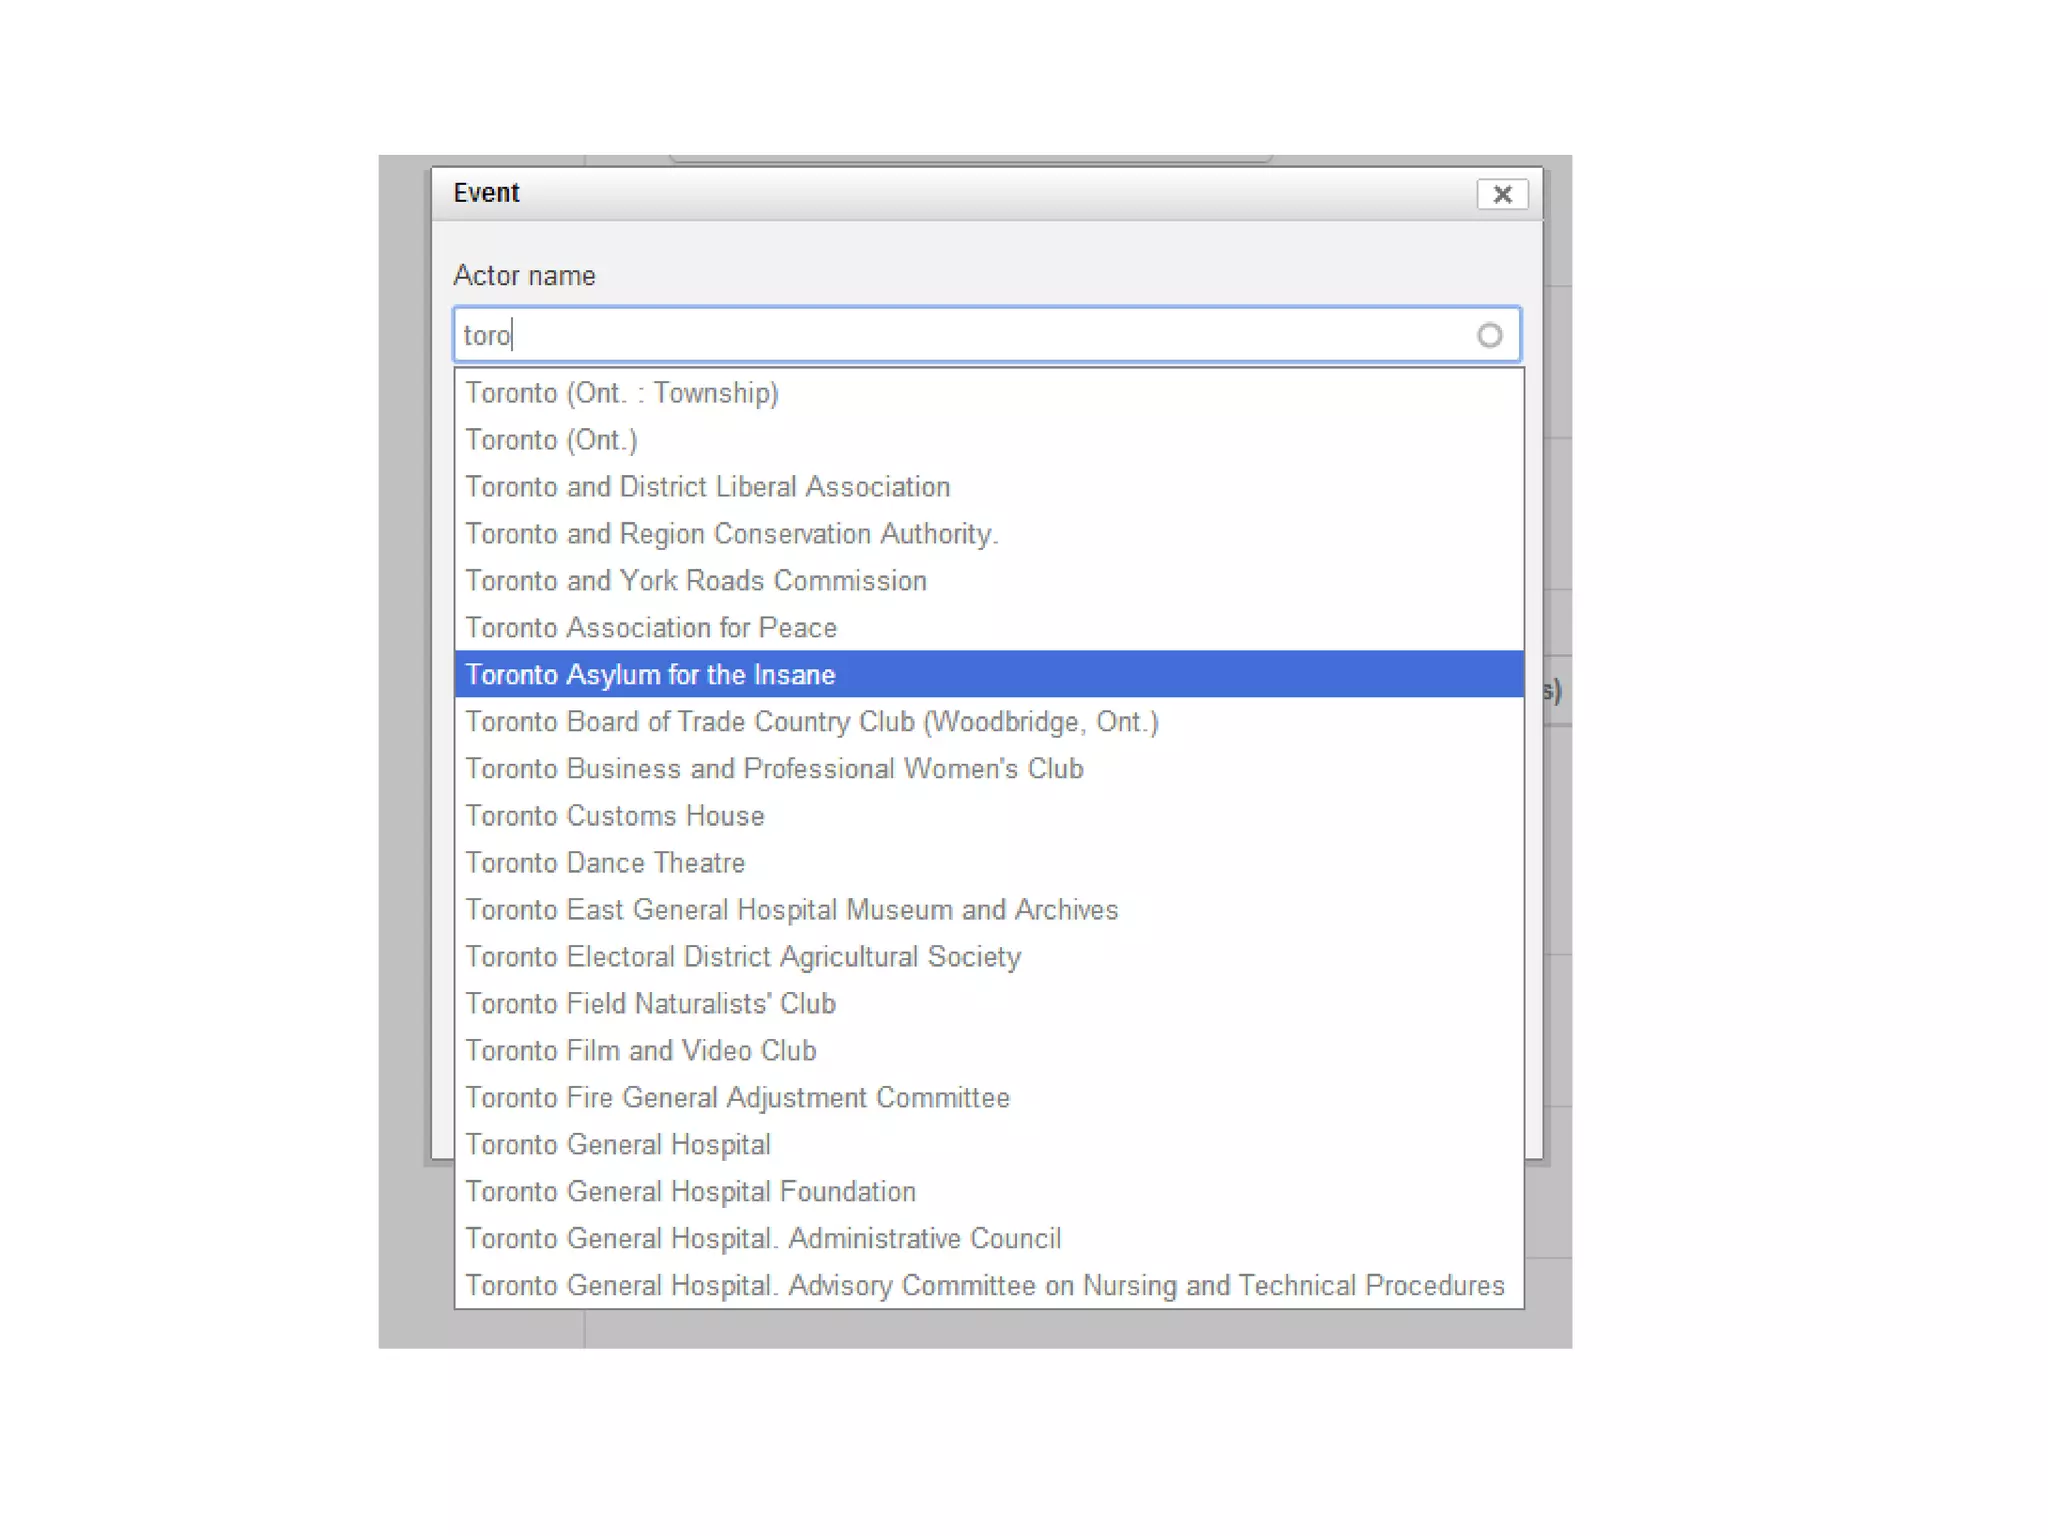Select Toronto Customs House entry
This screenshot has height=1536, width=2048.
click(614, 816)
